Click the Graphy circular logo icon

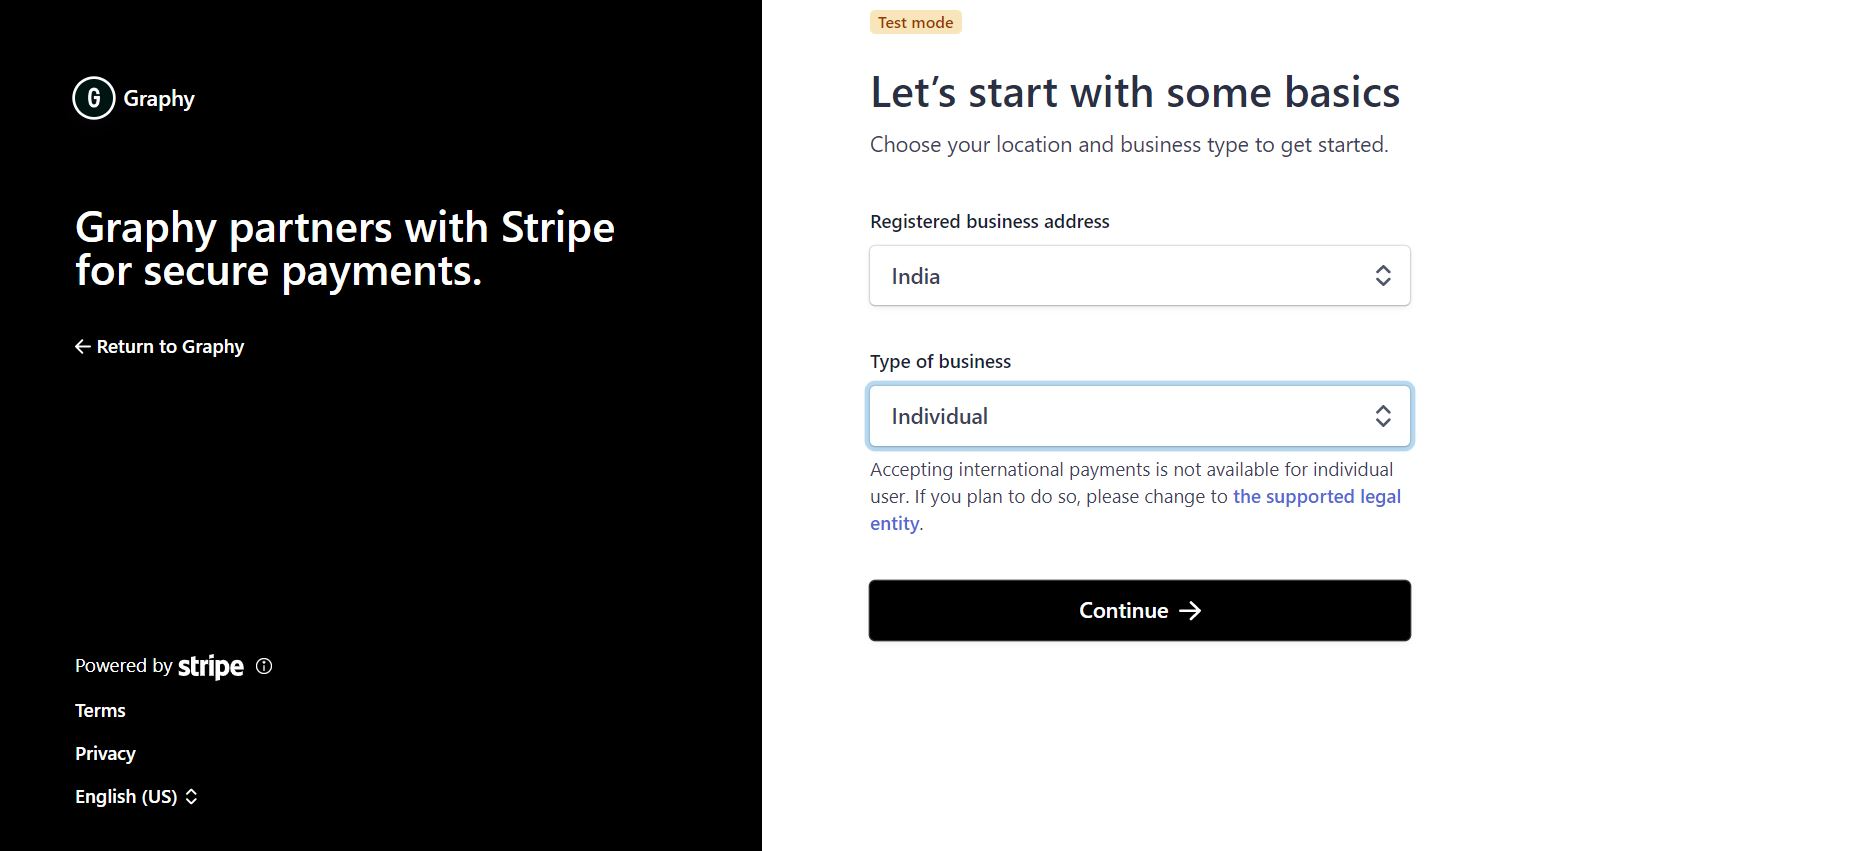(x=93, y=97)
